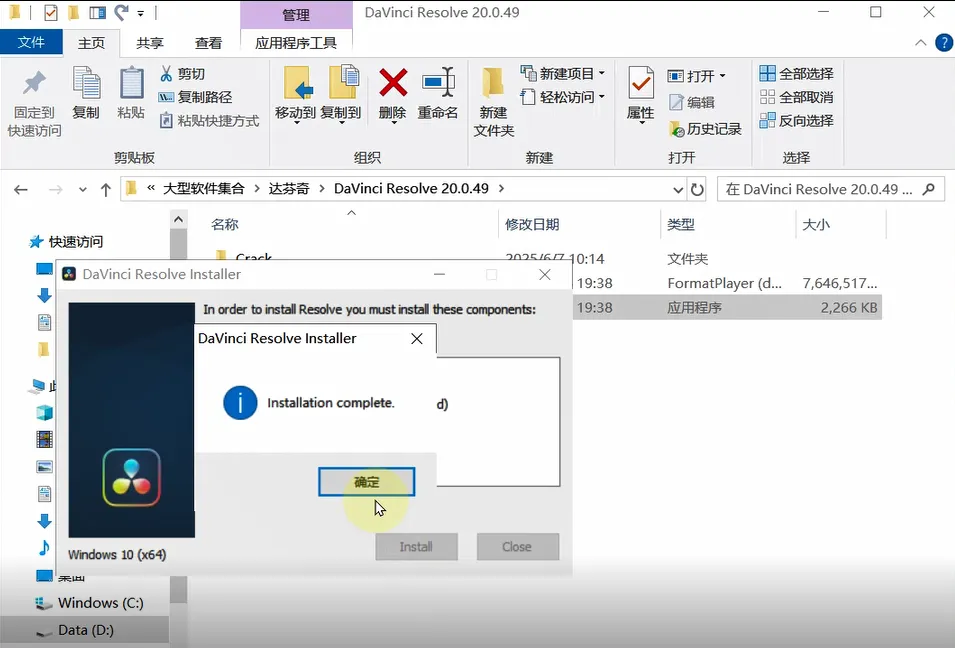Click 全部选择 select all

pos(797,74)
